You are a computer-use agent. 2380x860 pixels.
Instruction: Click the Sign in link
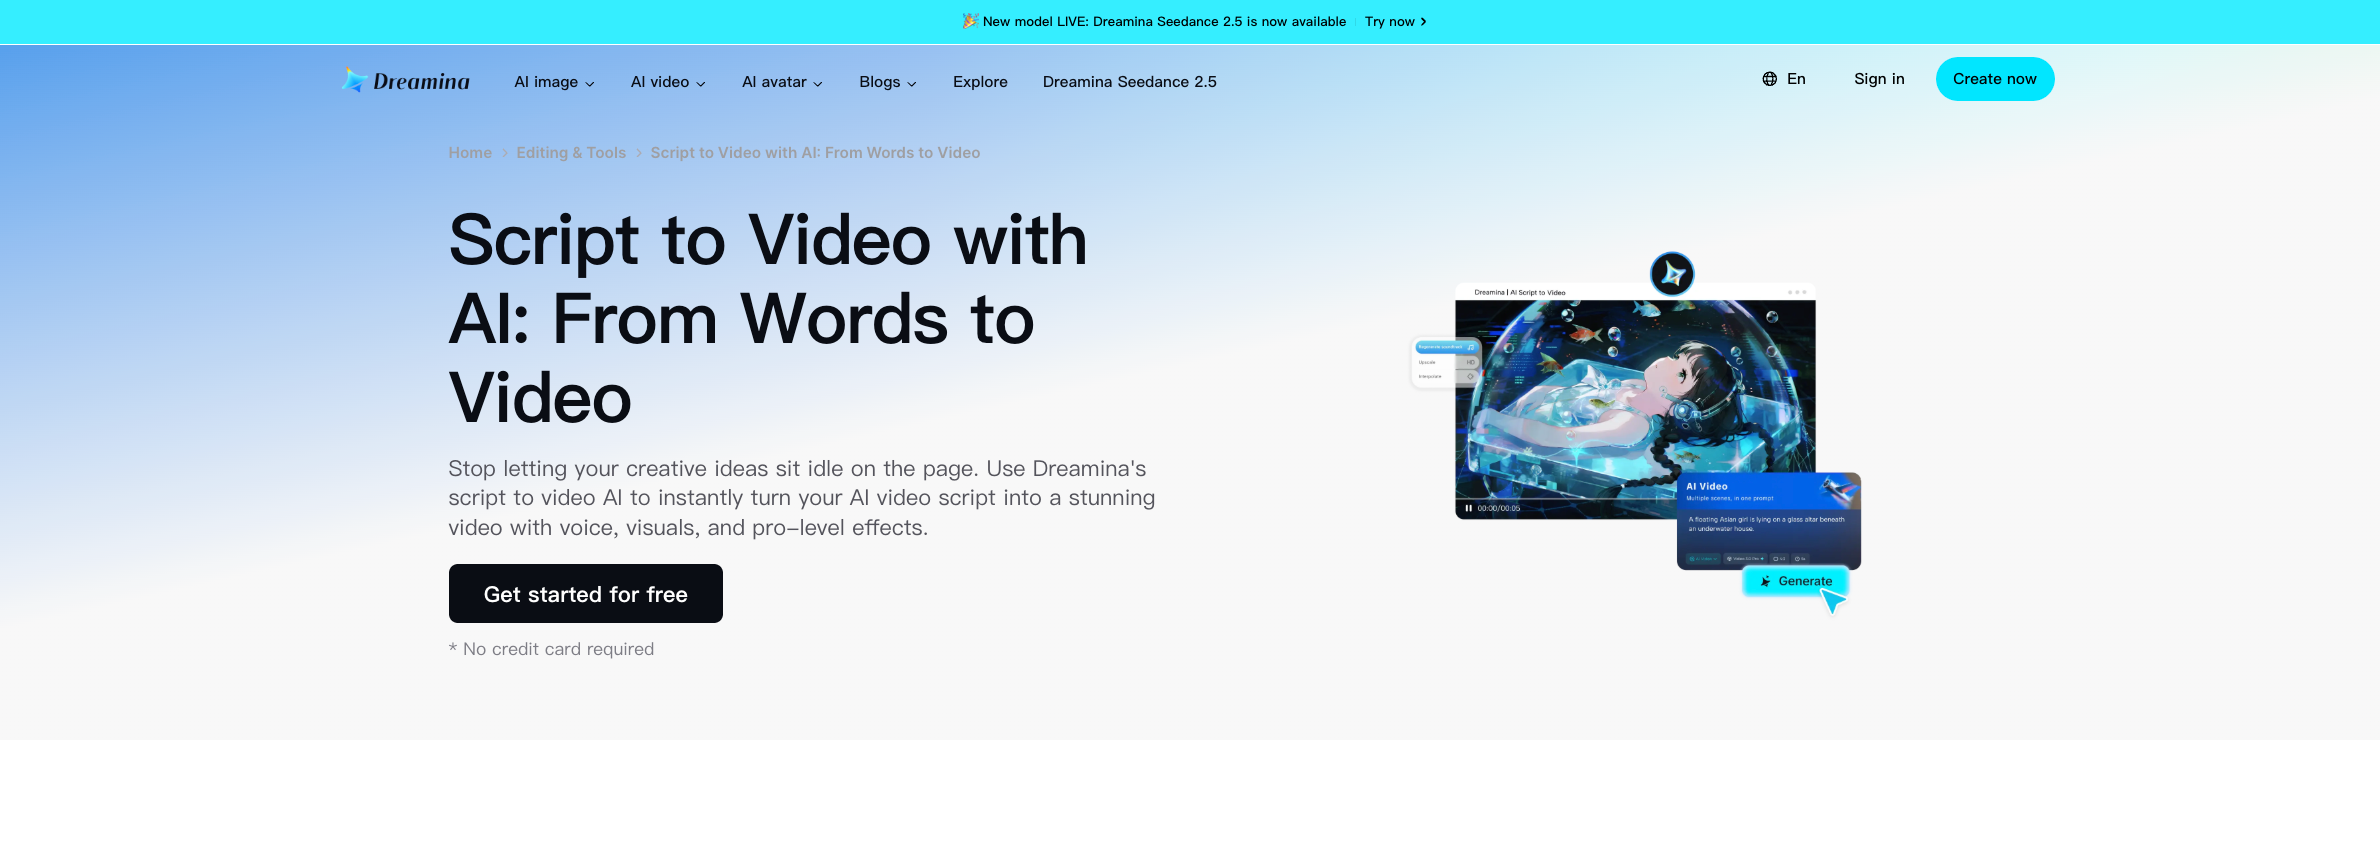point(1879,79)
